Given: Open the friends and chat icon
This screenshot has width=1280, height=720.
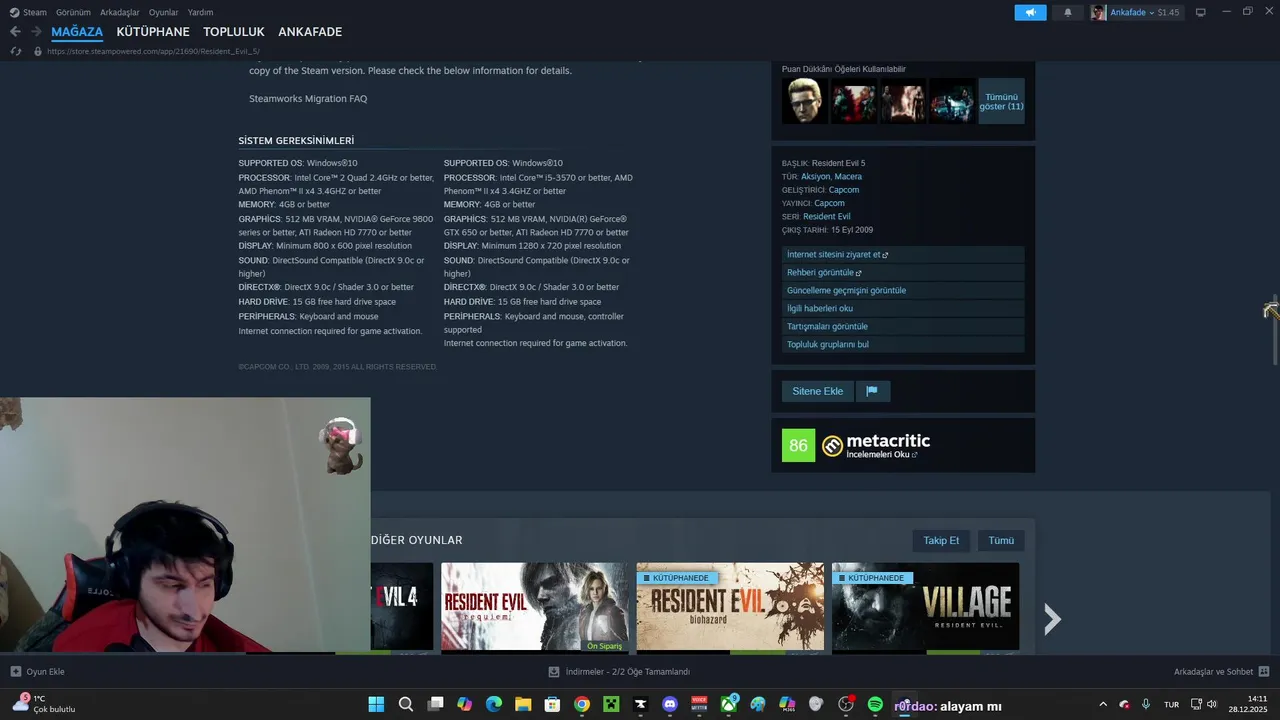Looking at the screenshot, I should pyautogui.click(x=1264, y=672).
